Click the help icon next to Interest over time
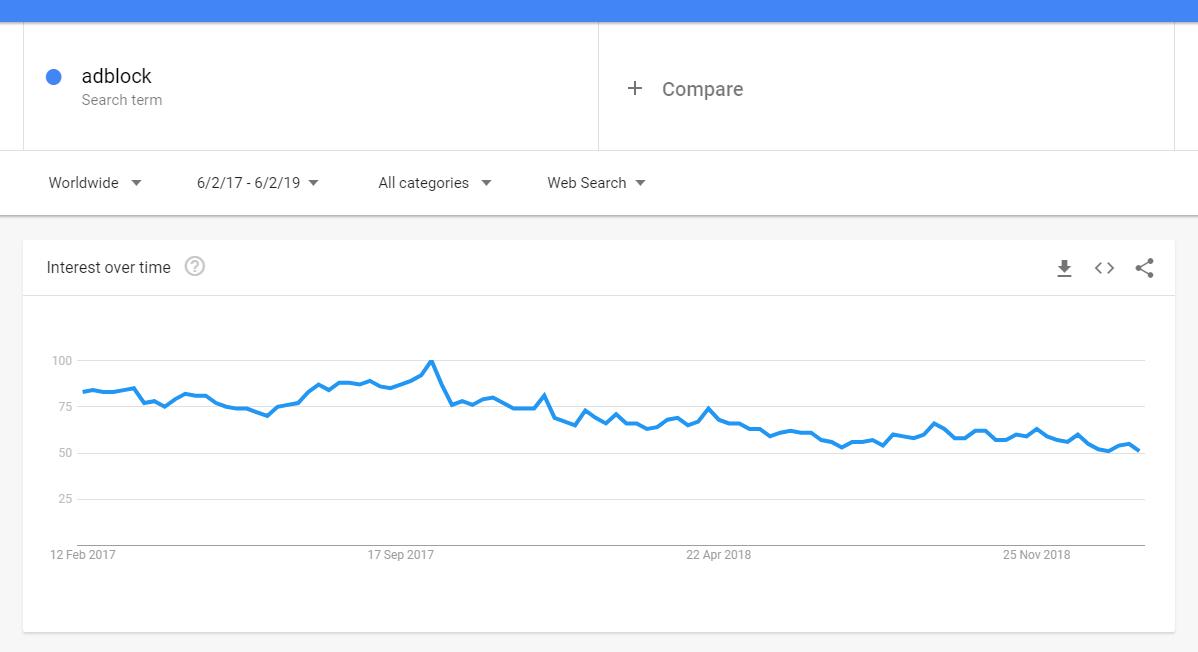This screenshot has width=1198, height=652. click(x=195, y=267)
